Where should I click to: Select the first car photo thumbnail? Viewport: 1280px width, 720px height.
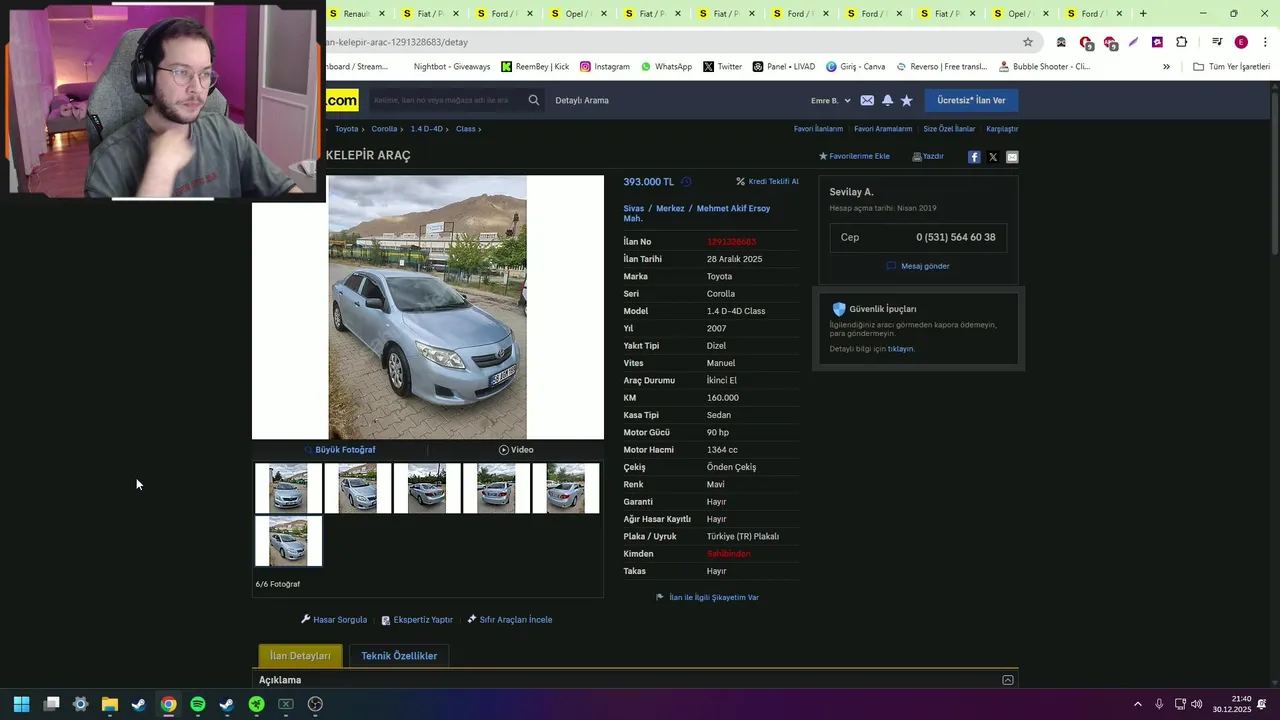[x=288, y=488]
